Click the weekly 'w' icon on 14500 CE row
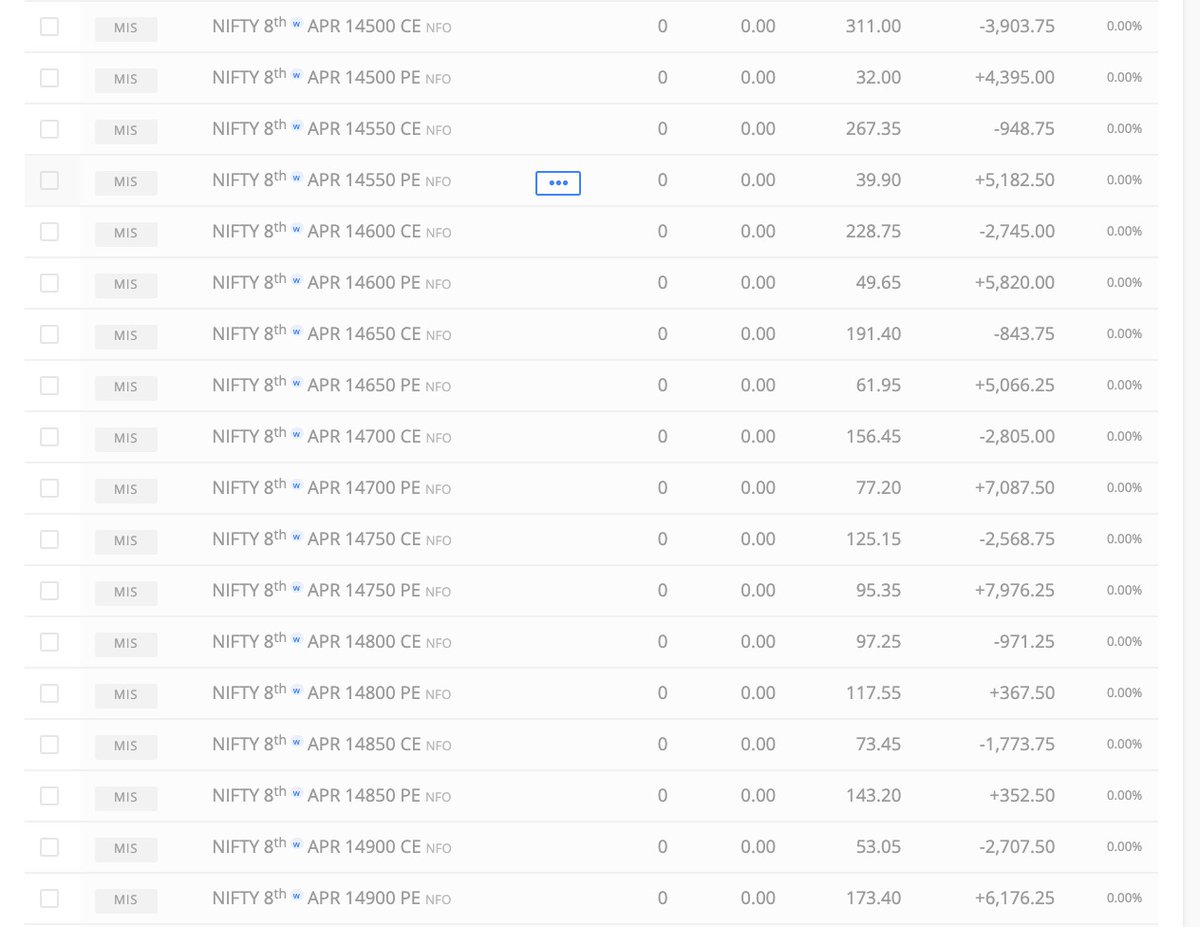The width and height of the screenshot is (1200, 927). point(297,25)
